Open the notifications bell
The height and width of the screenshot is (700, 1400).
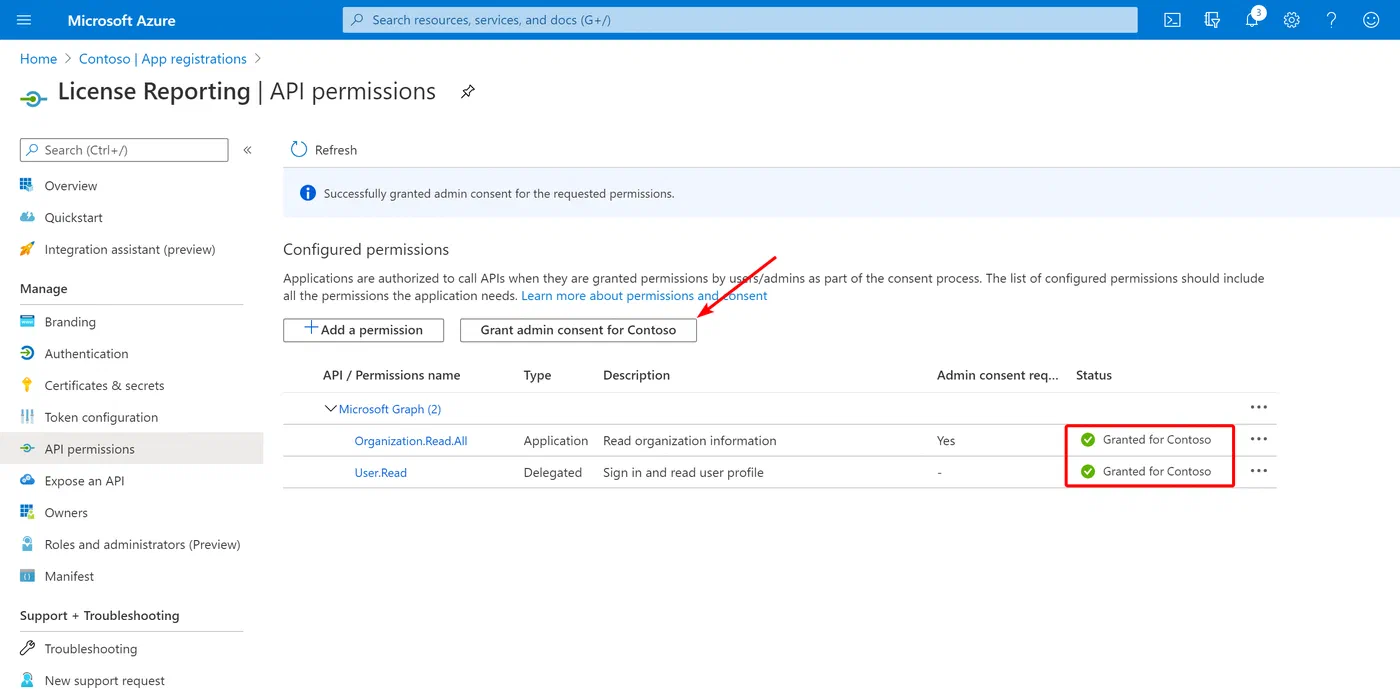coord(1252,19)
